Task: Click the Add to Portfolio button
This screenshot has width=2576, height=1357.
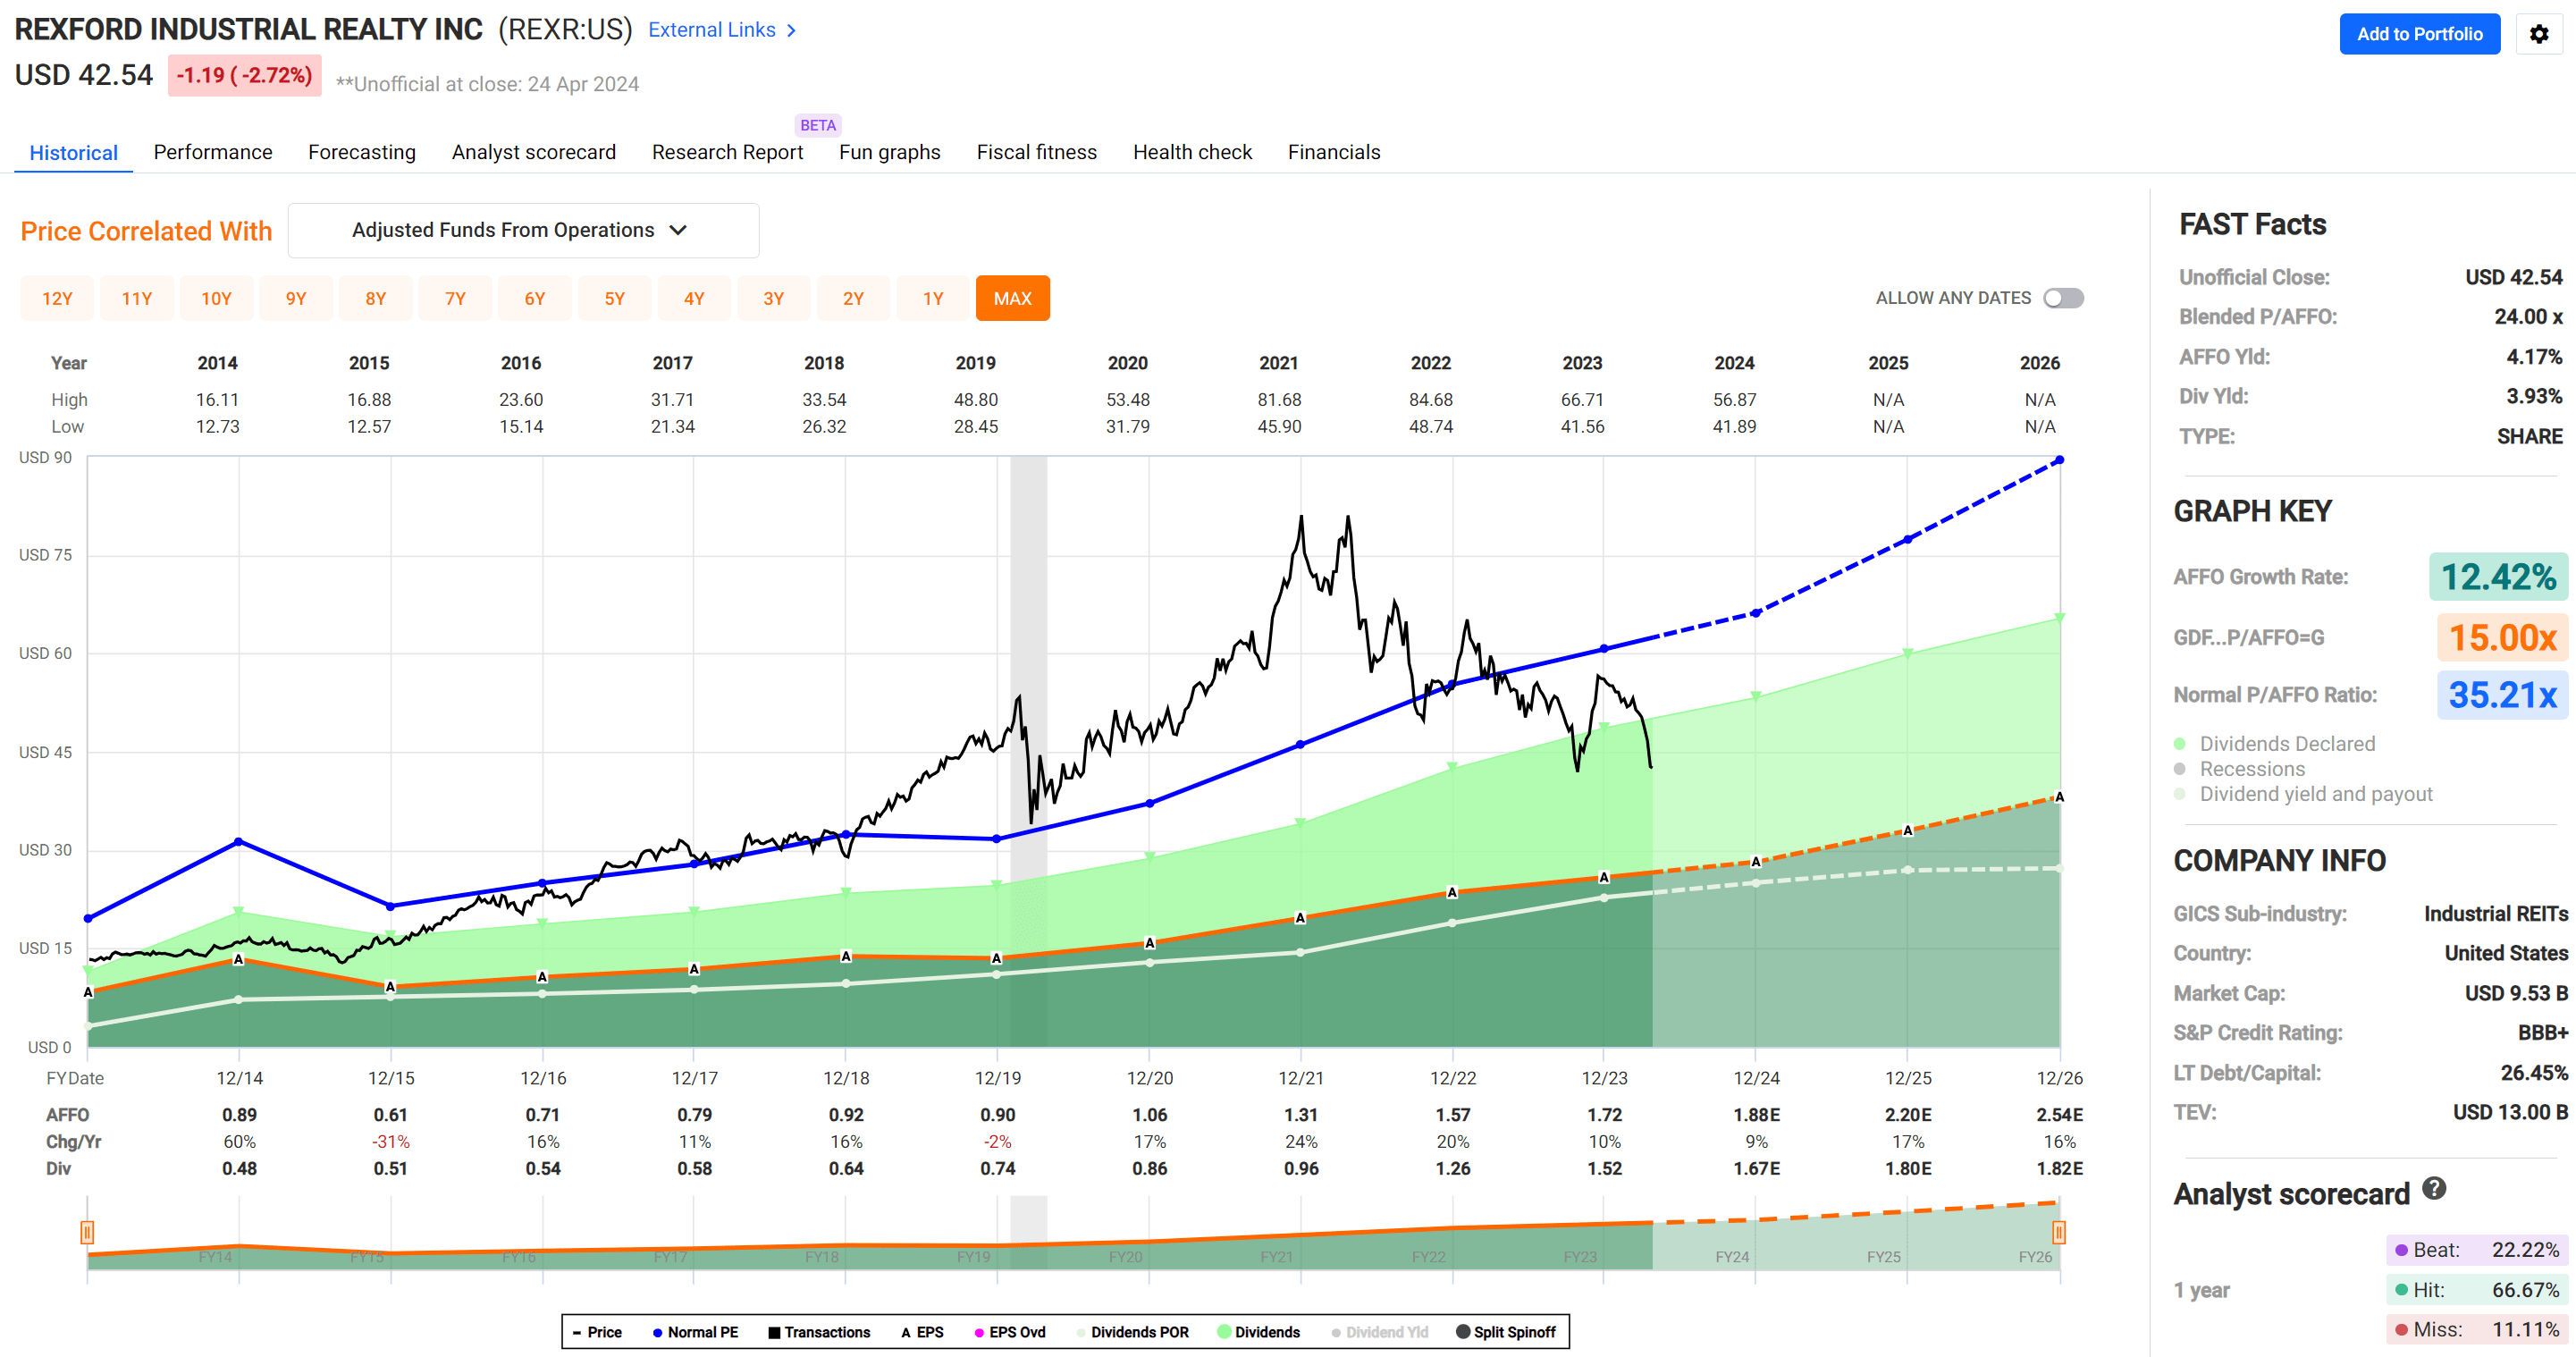Action: point(2419,33)
